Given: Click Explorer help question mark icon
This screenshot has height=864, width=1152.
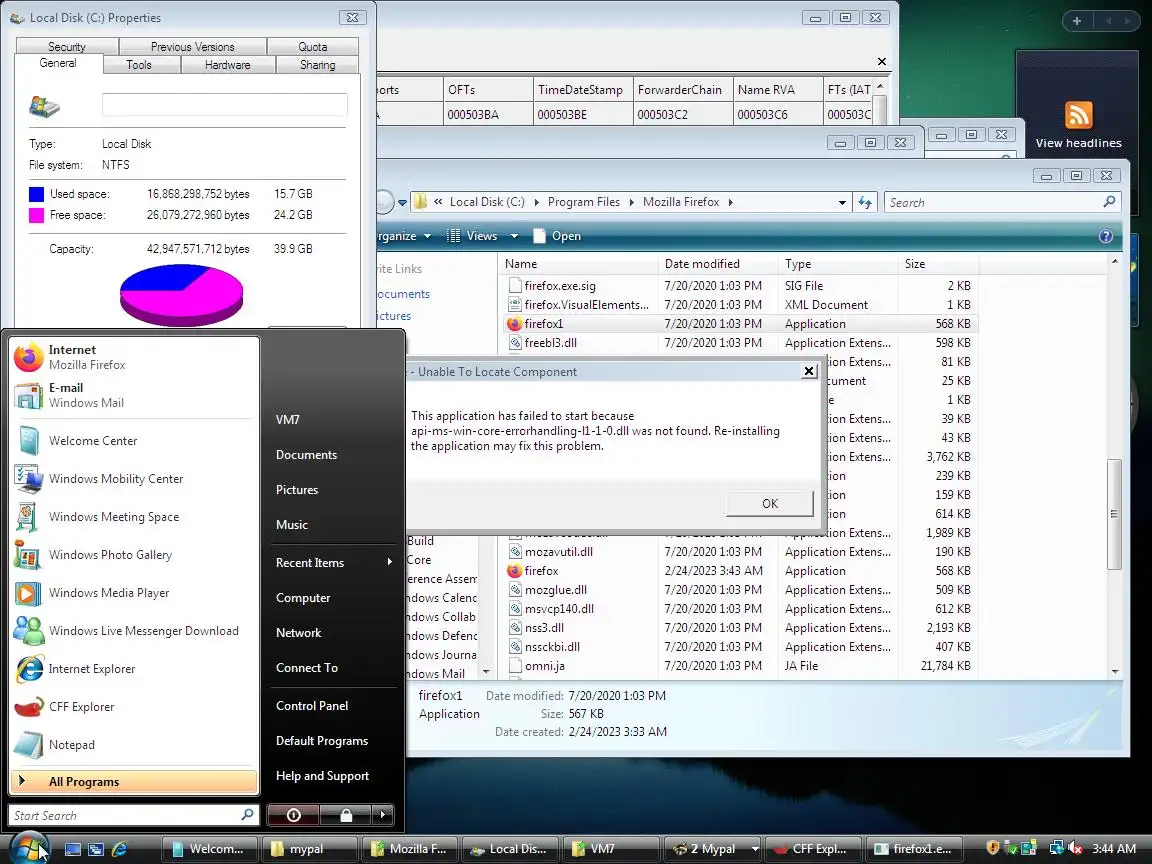Looking at the screenshot, I should (x=1105, y=236).
